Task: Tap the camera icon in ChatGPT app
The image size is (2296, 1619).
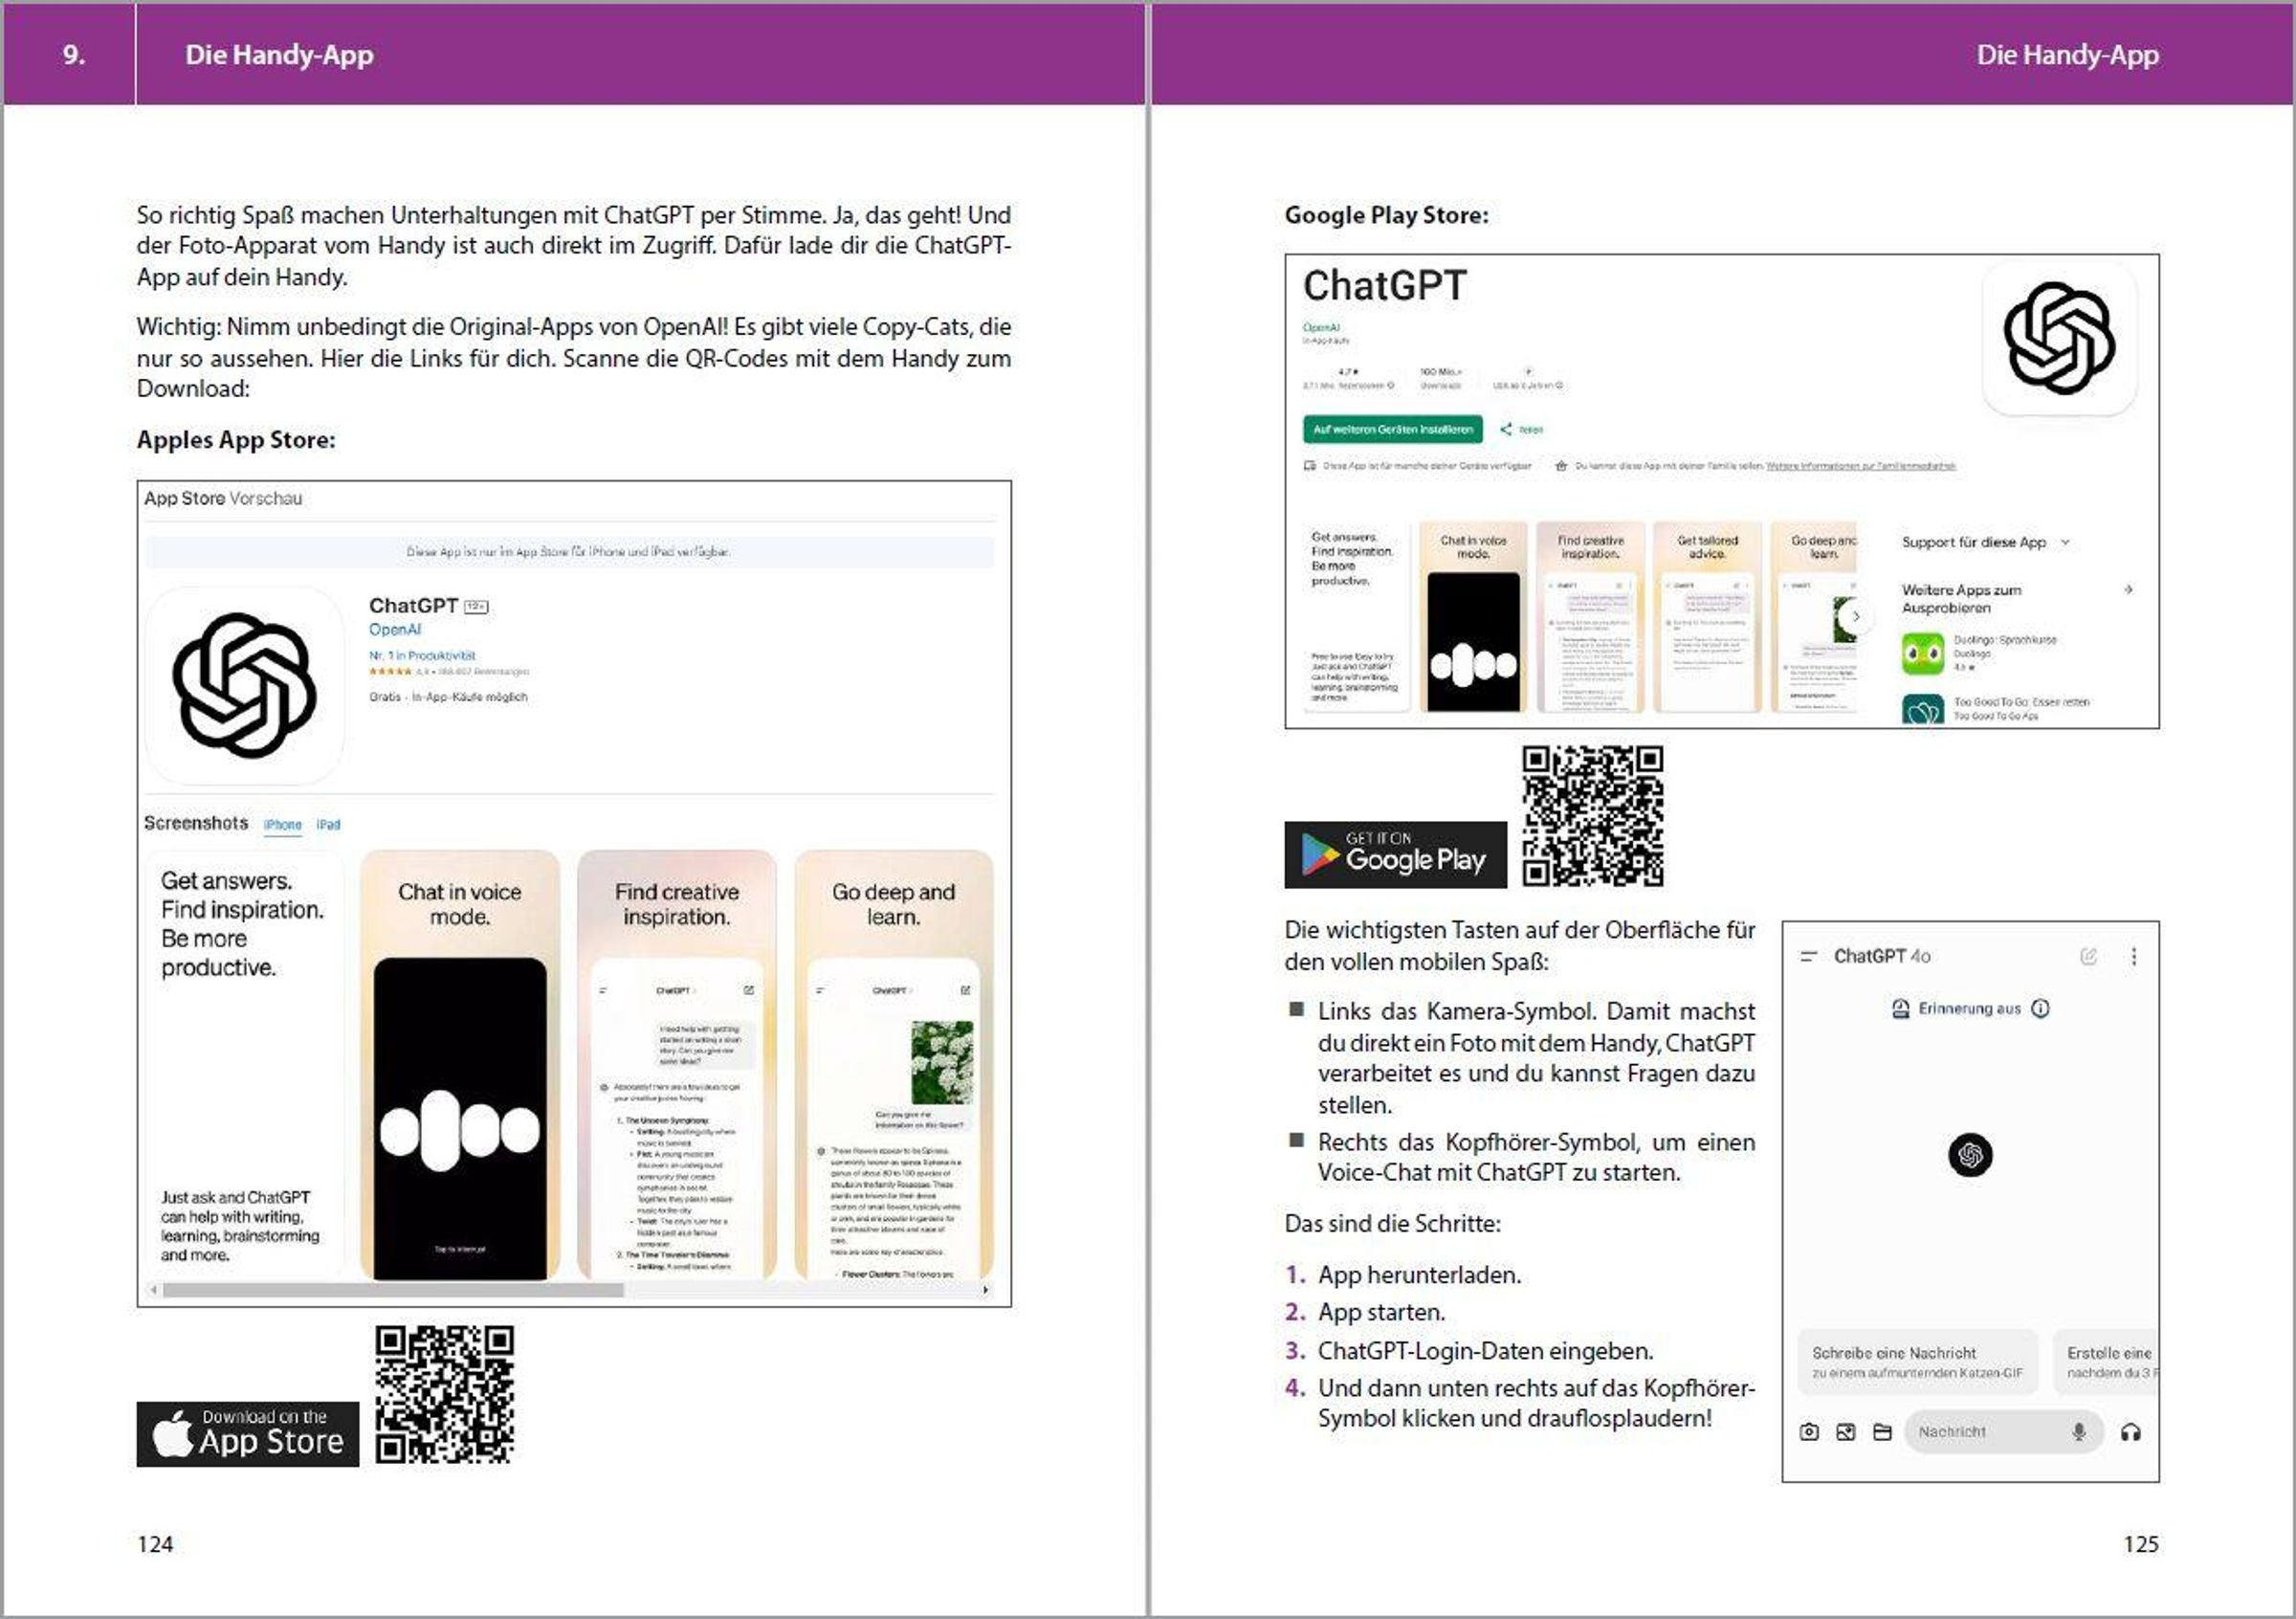Action: [x=1809, y=1432]
